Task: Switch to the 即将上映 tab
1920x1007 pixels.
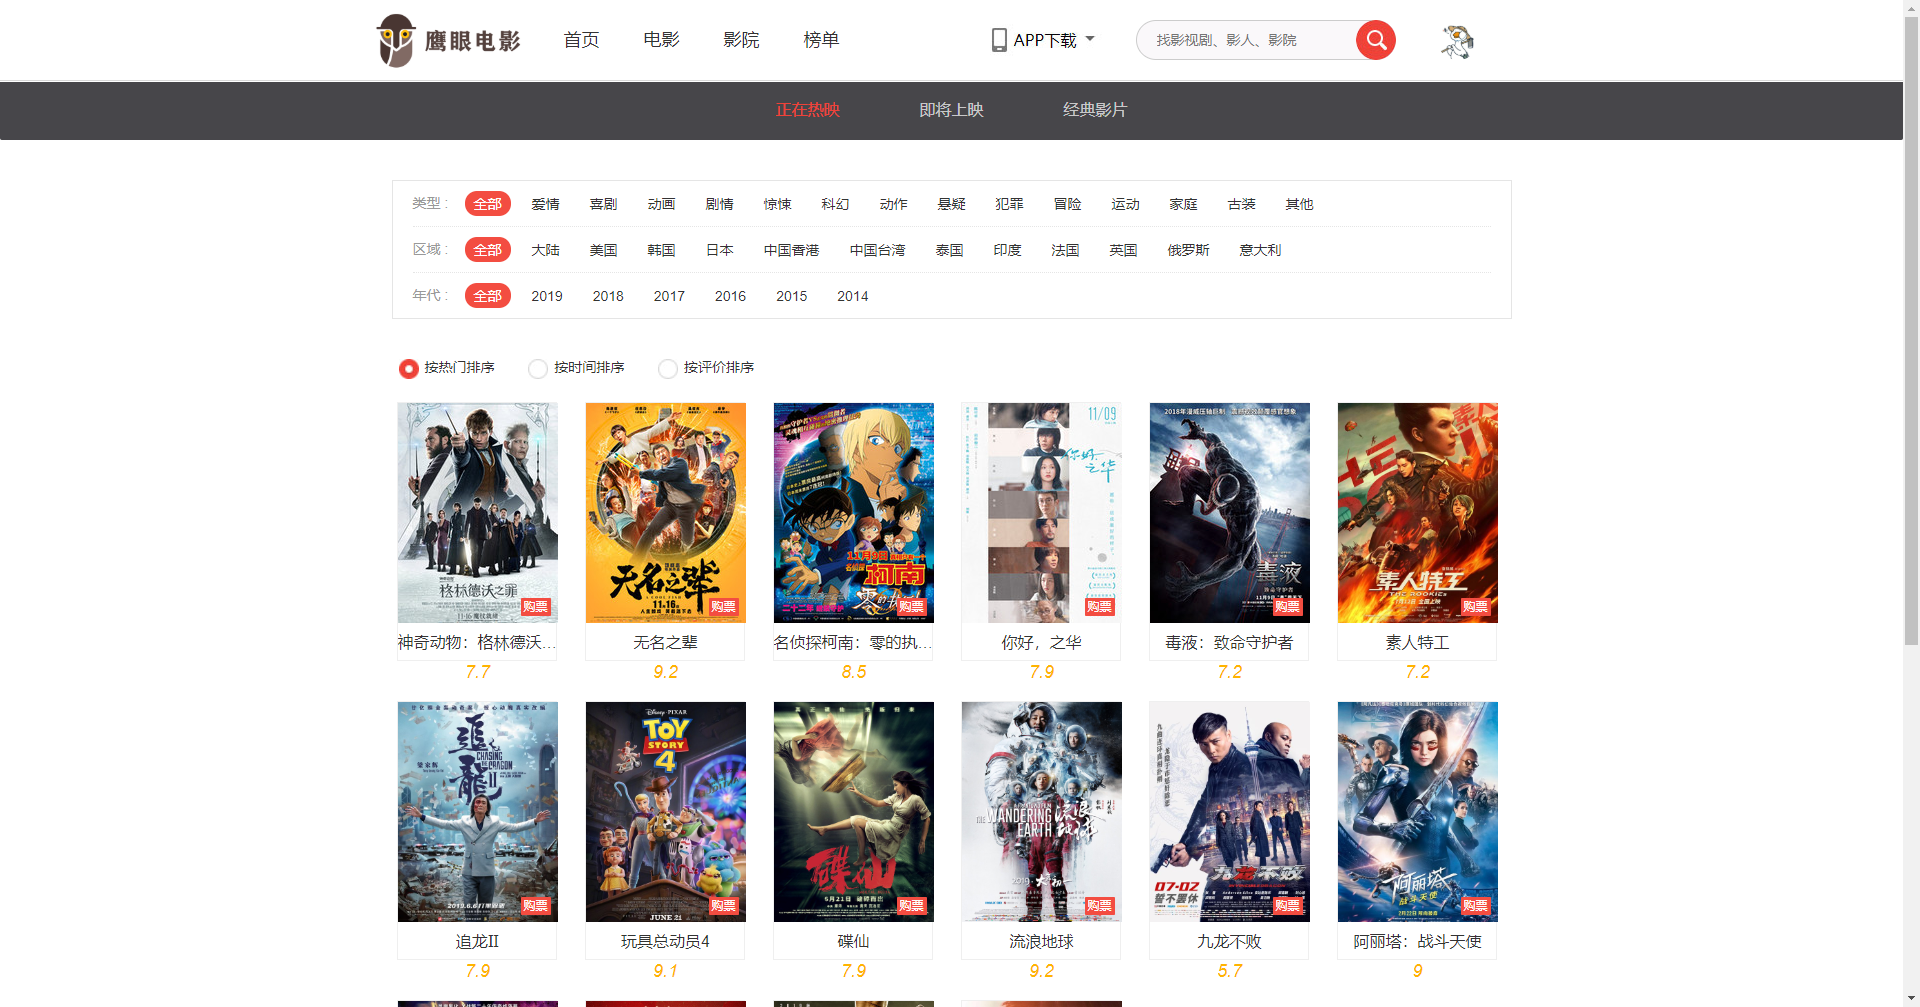Action: click(951, 110)
